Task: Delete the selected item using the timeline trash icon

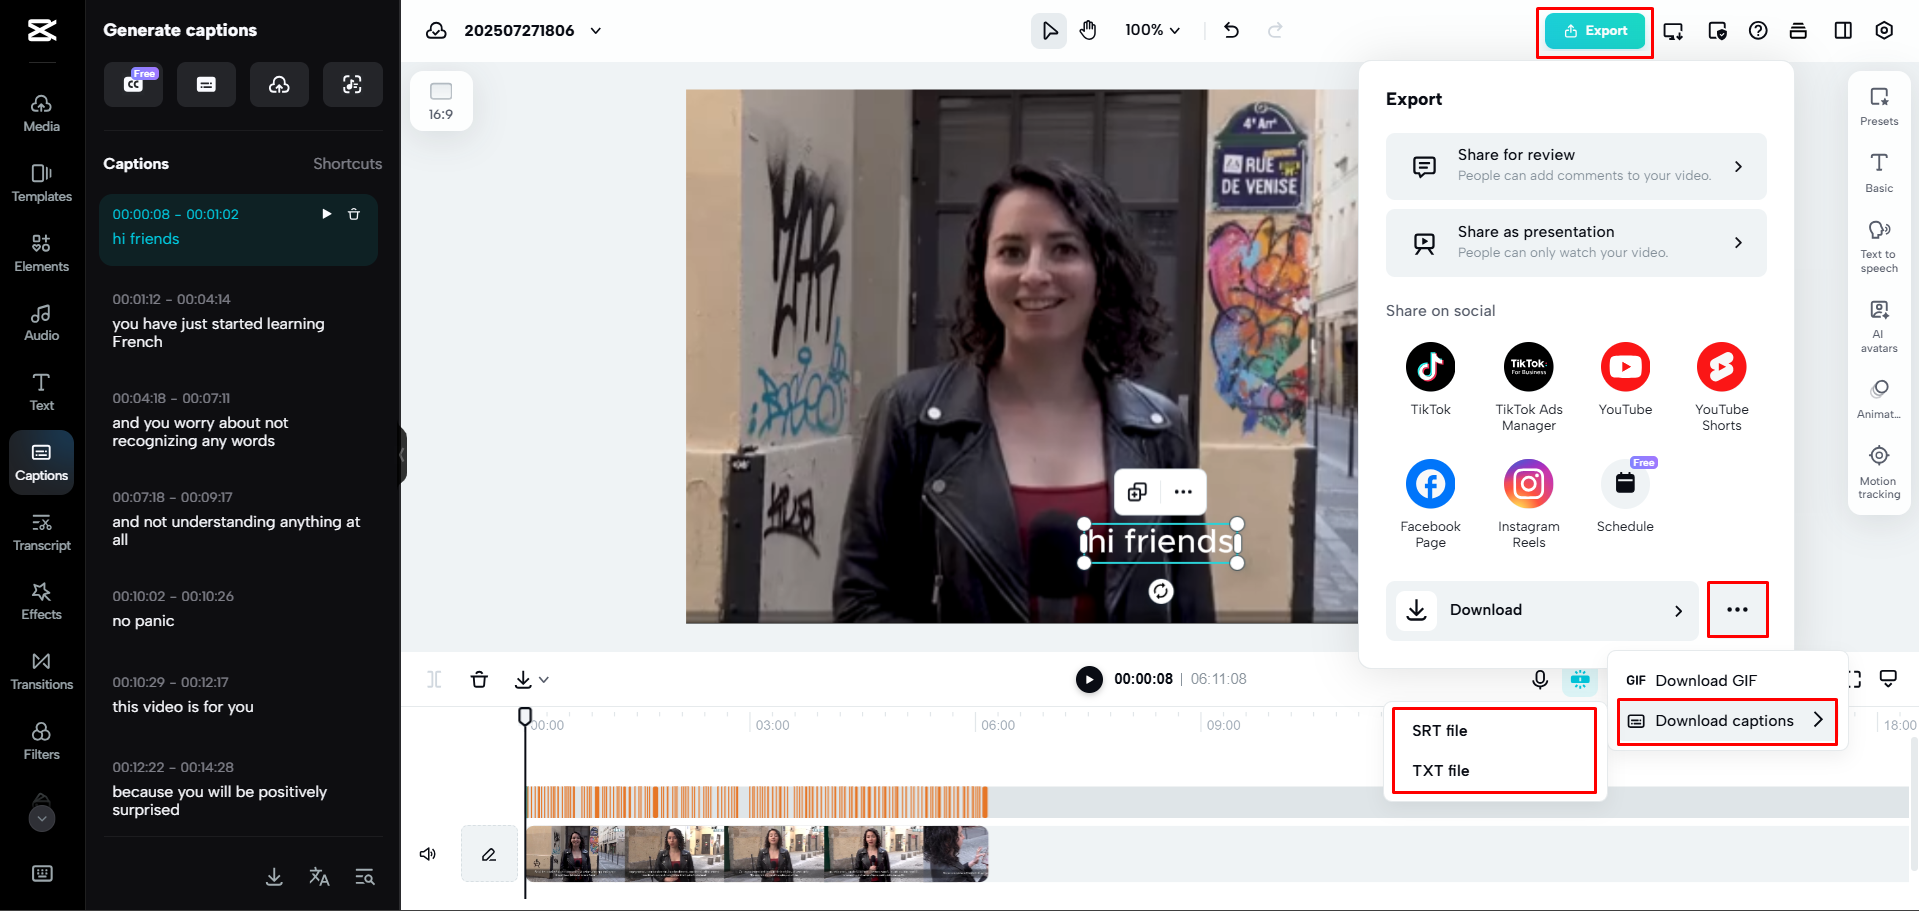Action: tap(479, 680)
